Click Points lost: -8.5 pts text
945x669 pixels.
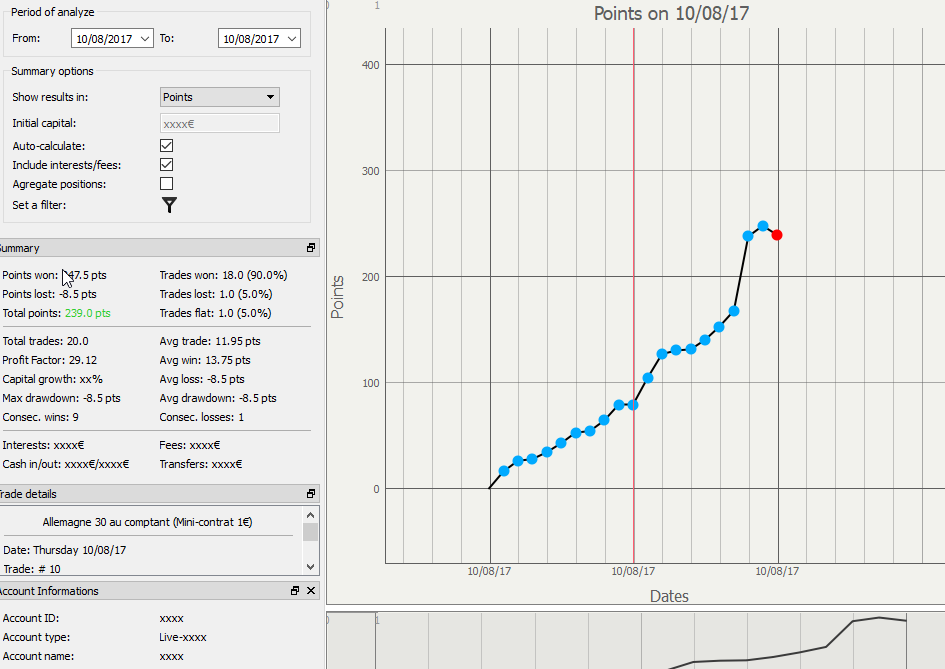tap(49, 294)
